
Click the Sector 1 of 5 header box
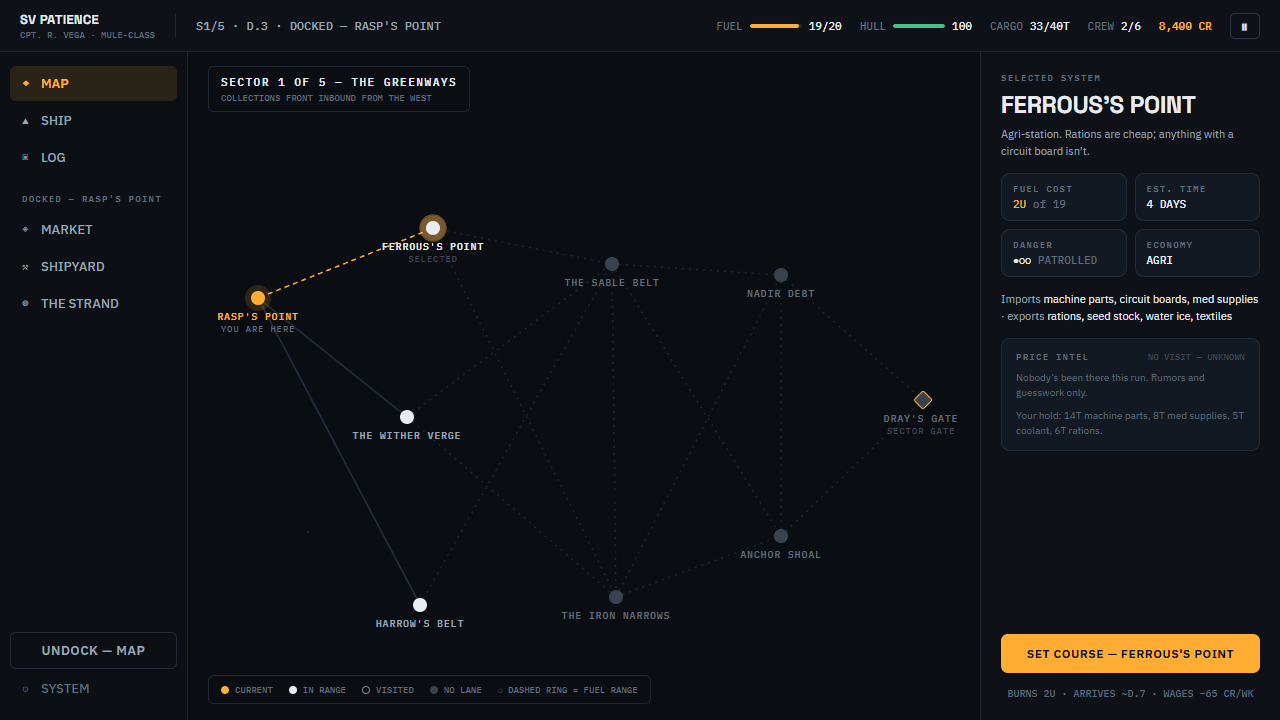[x=339, y=89]
